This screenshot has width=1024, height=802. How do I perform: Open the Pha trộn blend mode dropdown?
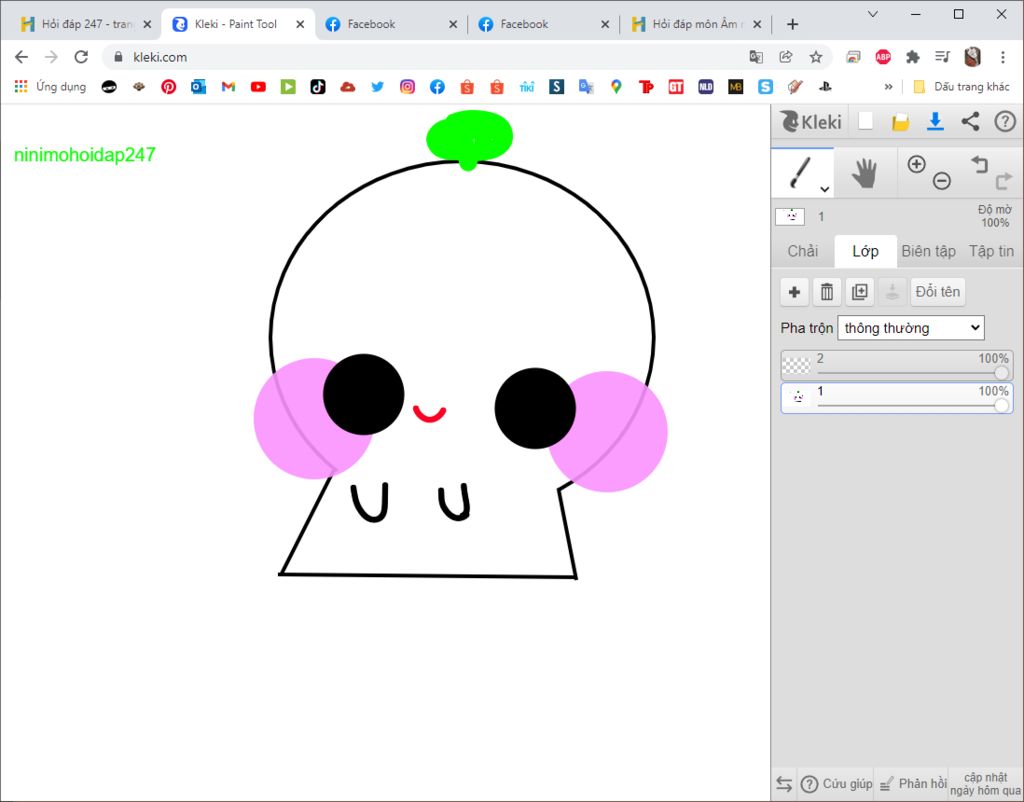(911, 328)
